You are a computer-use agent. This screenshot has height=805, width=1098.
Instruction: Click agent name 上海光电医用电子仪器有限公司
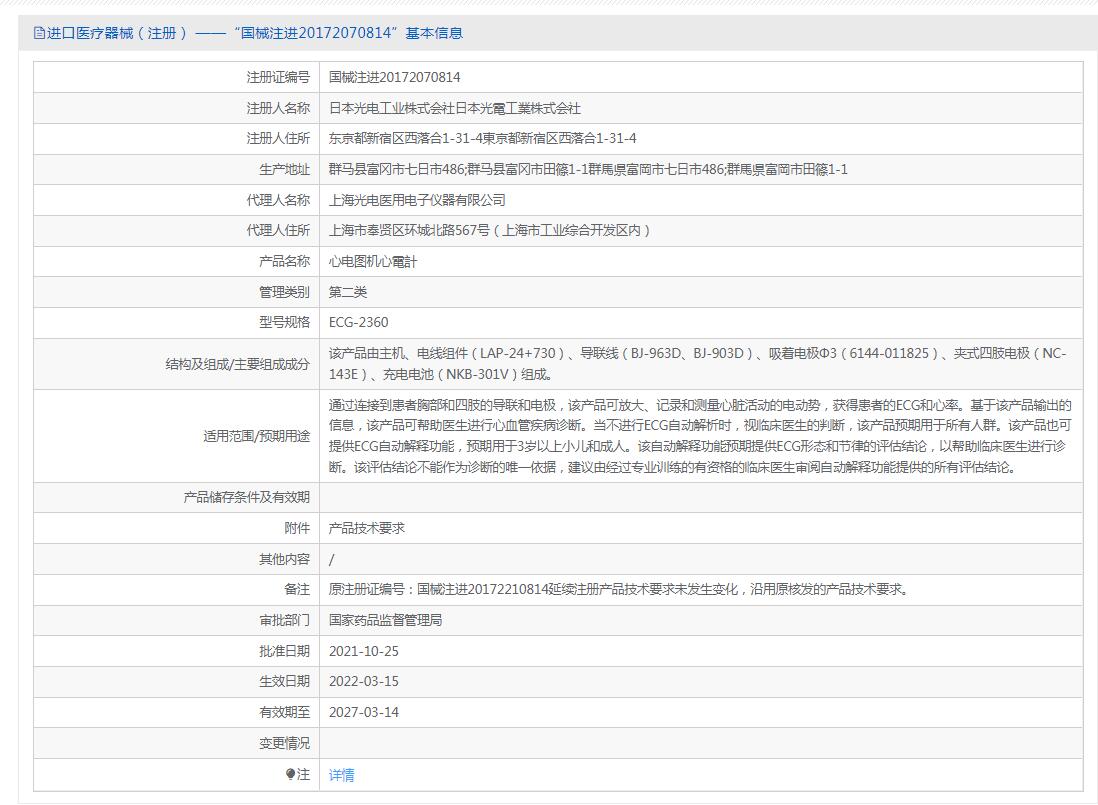417,200
